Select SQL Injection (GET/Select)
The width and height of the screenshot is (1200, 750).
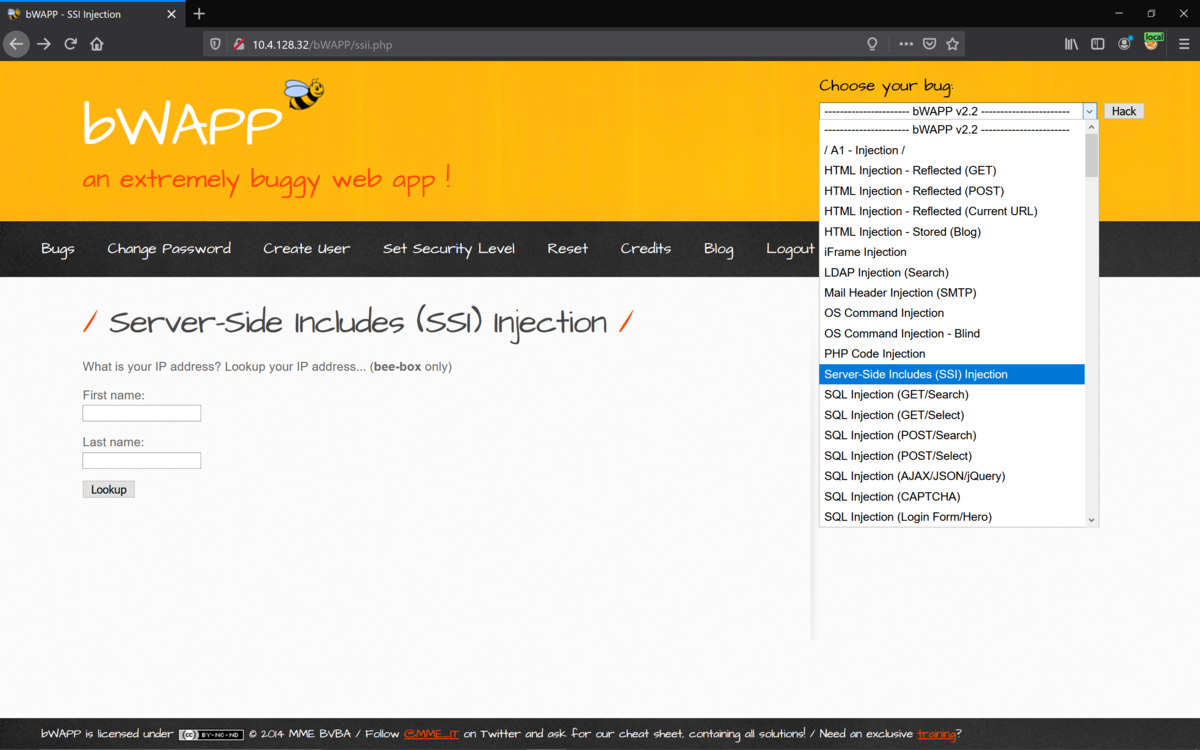coord(952,415)
